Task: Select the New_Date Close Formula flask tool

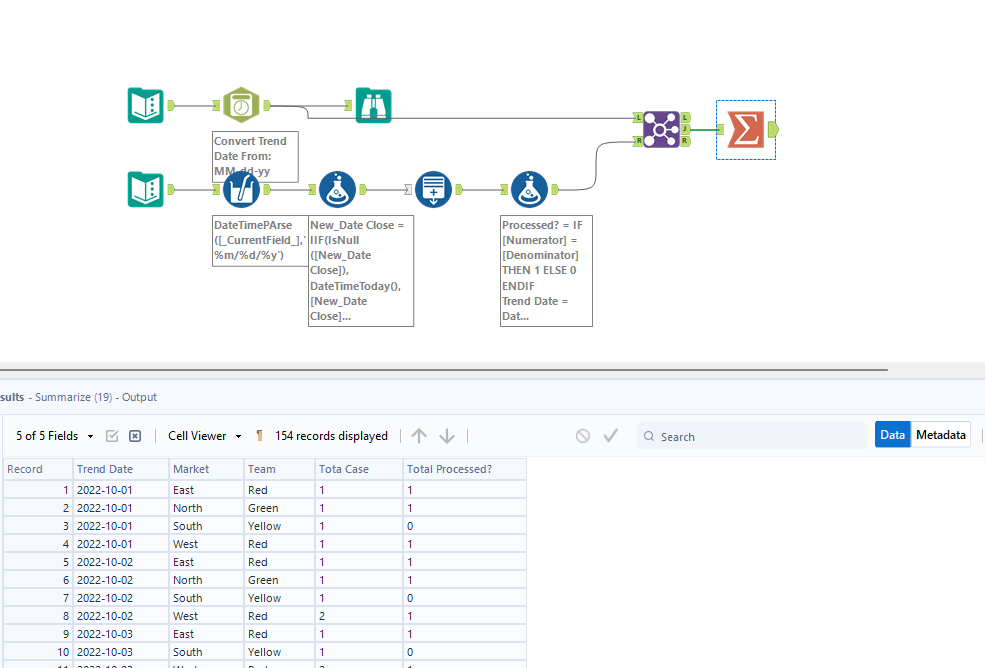Action: click(337, 189)
